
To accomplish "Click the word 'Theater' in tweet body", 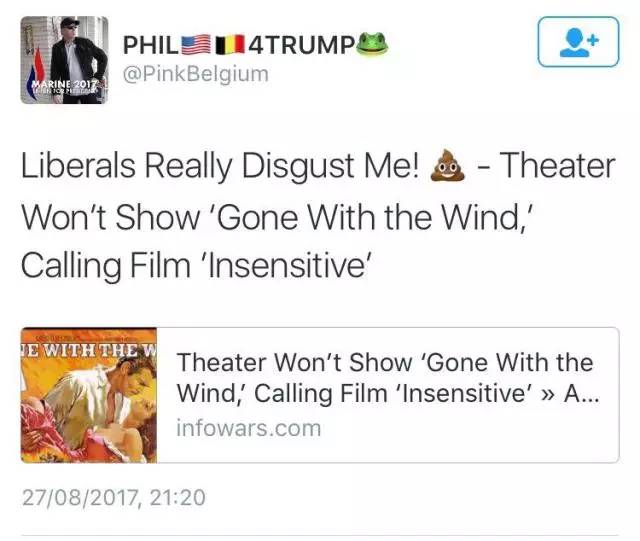I will (558, 166).
